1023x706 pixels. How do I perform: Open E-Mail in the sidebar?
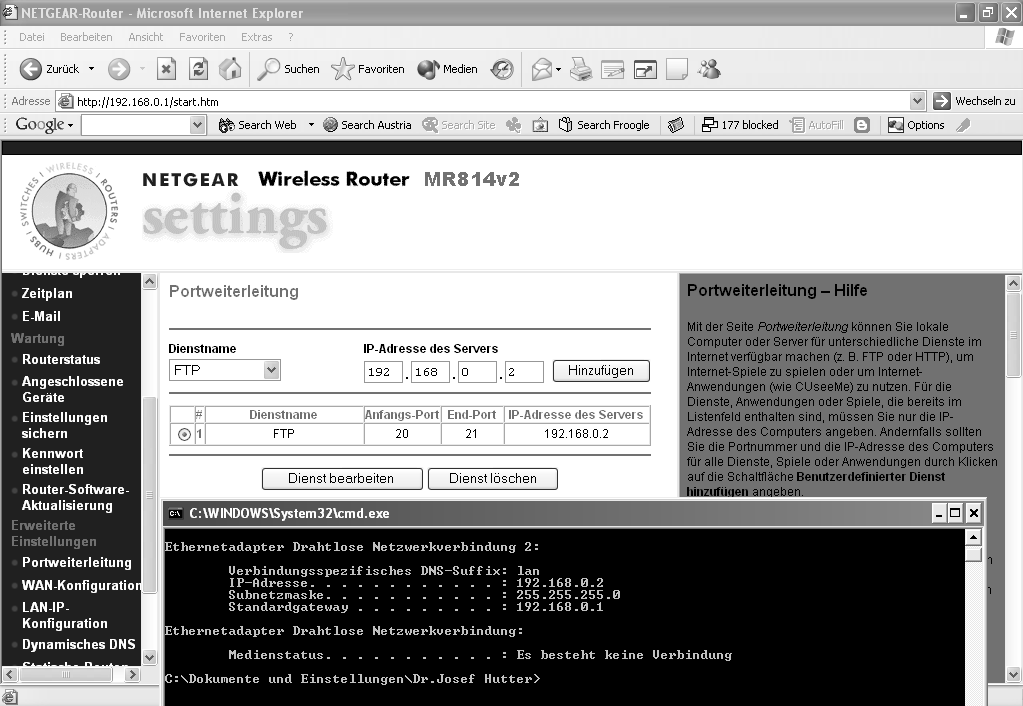click(x=41, y=316)
